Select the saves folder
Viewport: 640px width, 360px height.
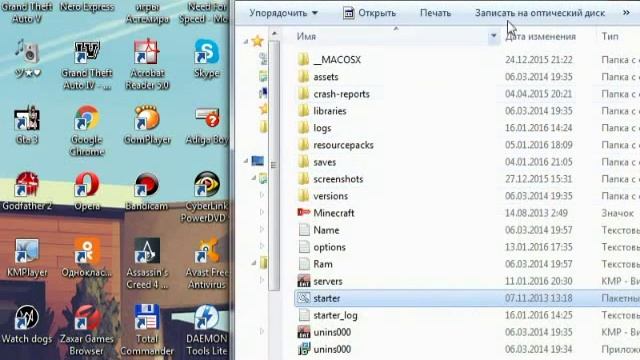coord(317,162)
